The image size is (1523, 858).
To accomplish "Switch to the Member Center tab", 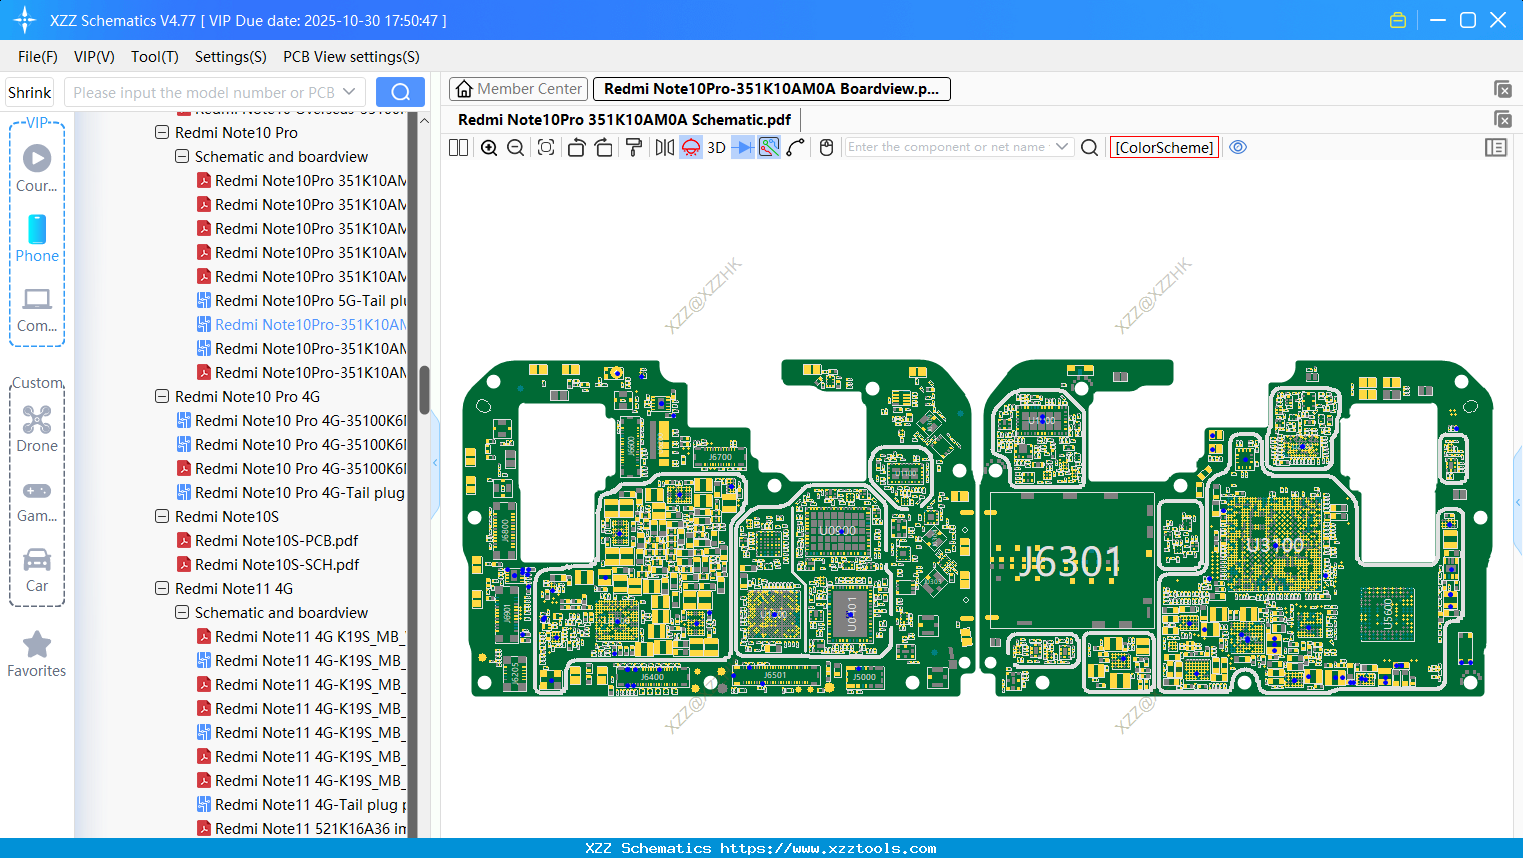I will [x=519, y=89].
